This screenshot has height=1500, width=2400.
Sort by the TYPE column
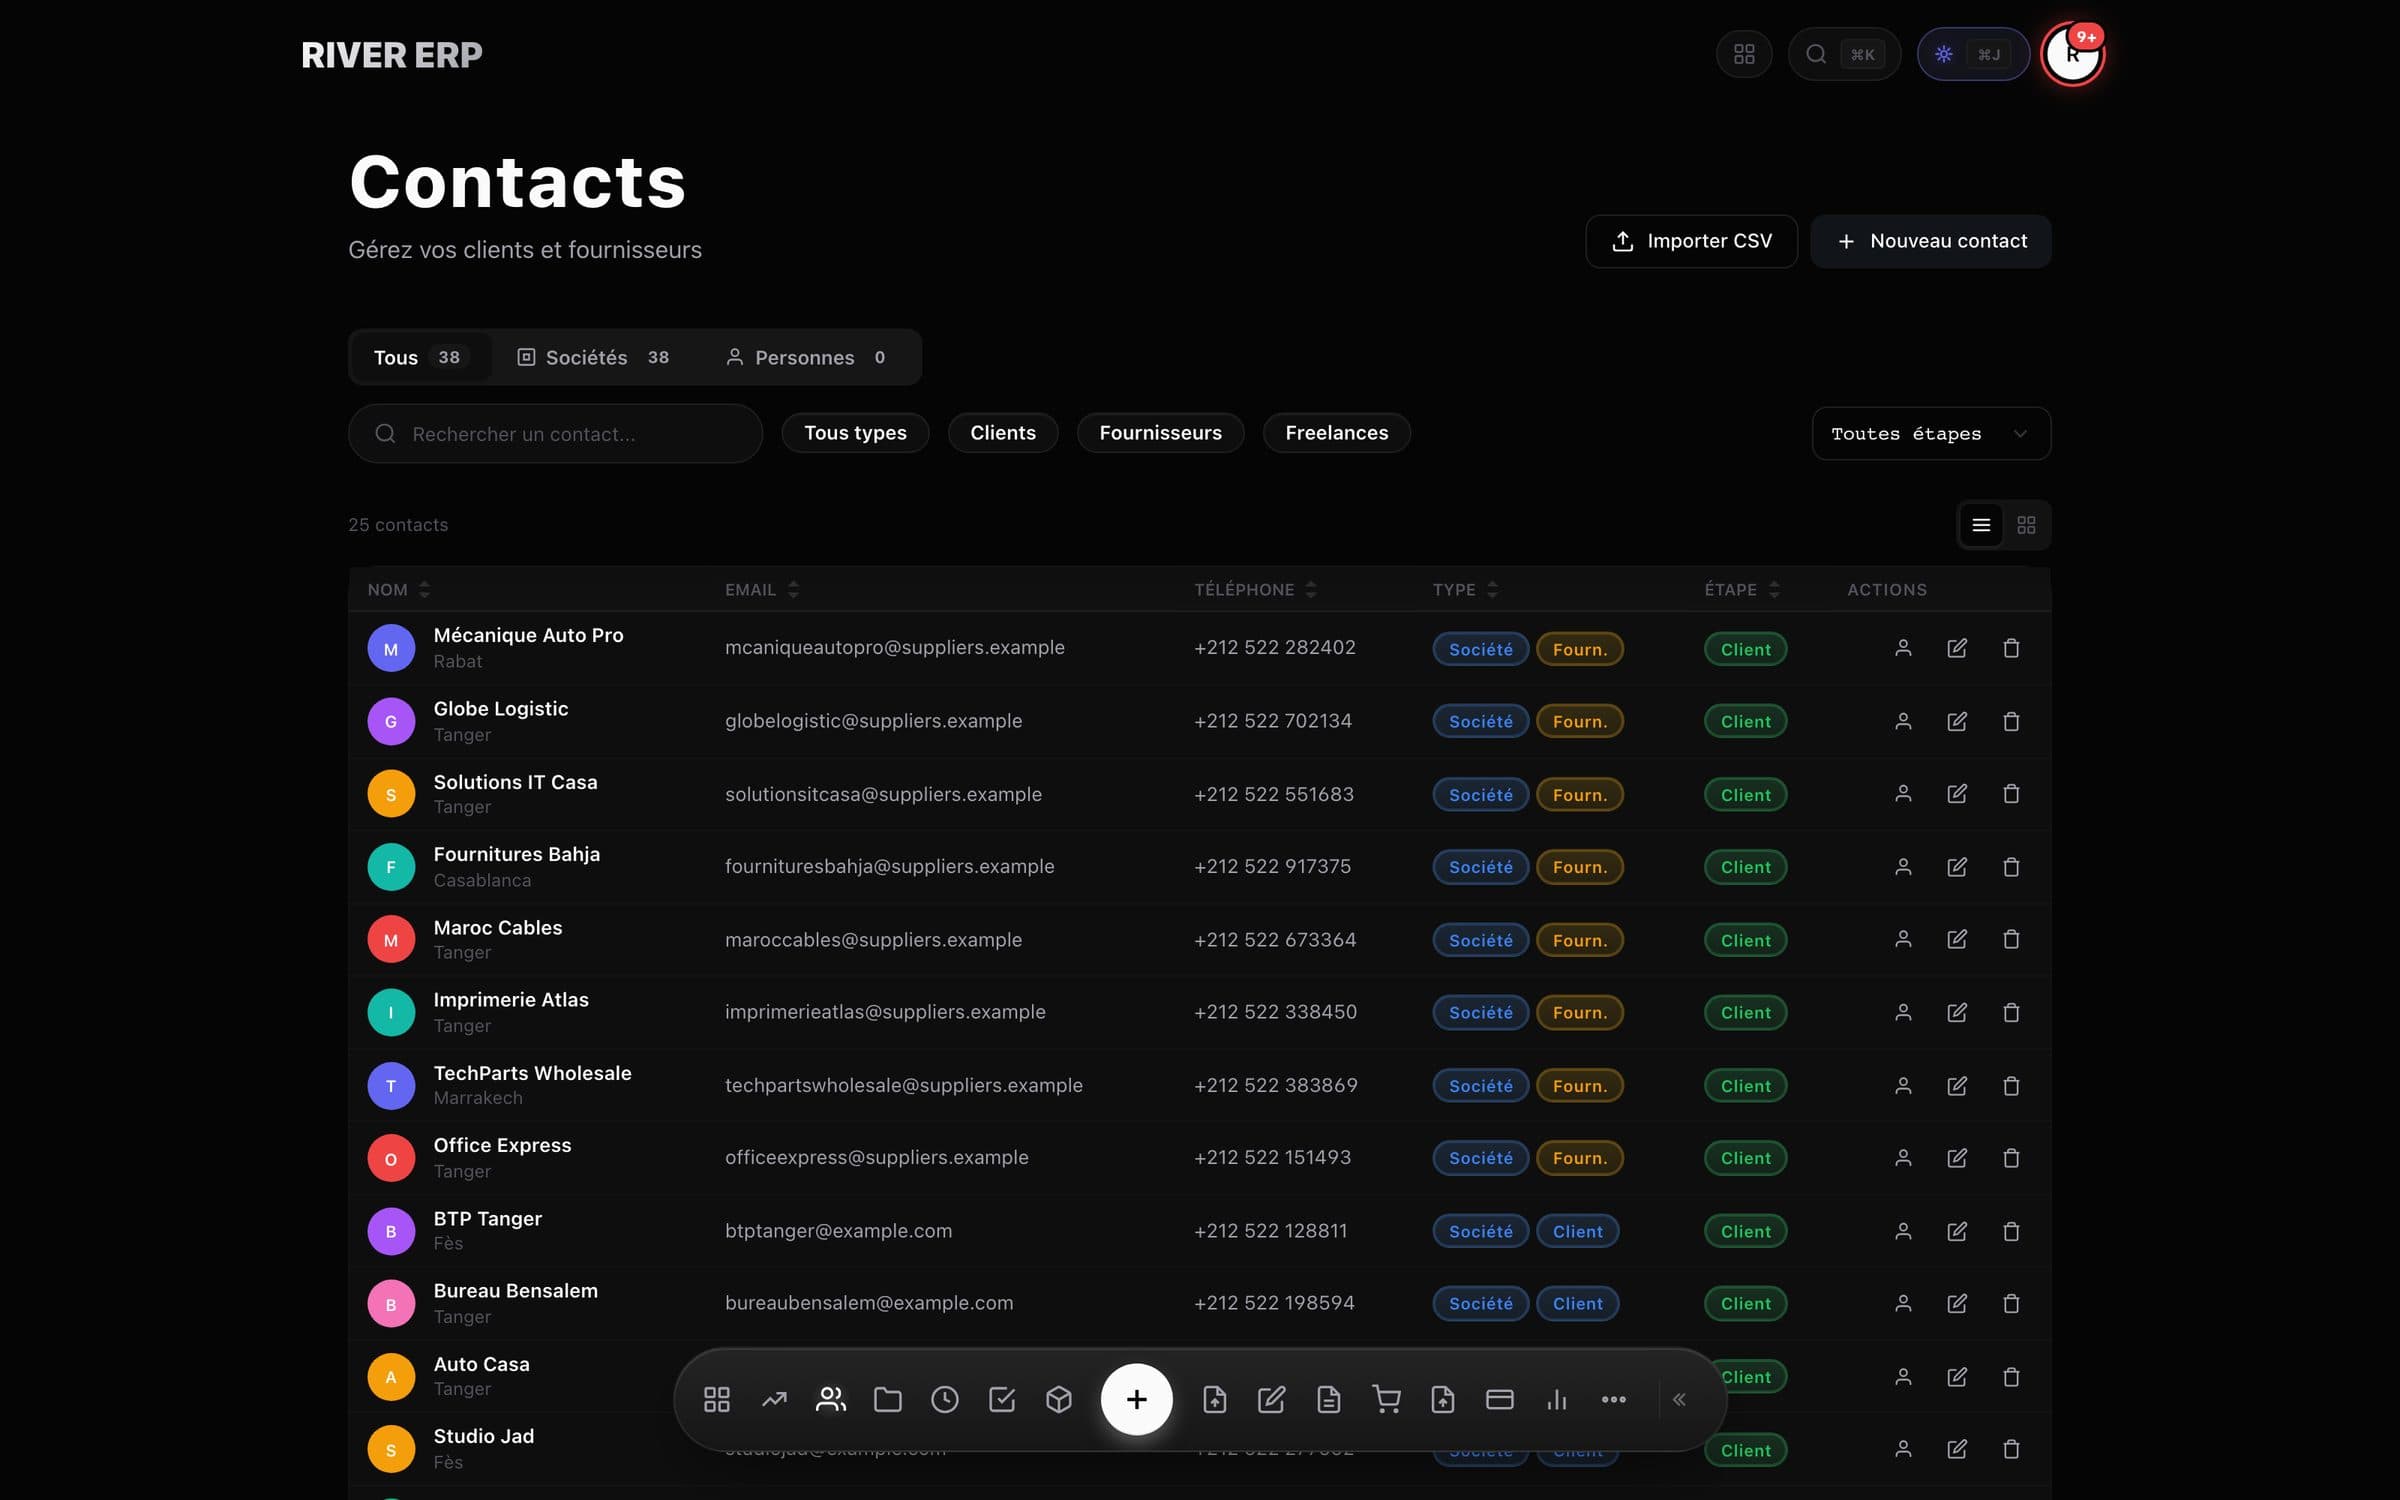coord(1465,590)
